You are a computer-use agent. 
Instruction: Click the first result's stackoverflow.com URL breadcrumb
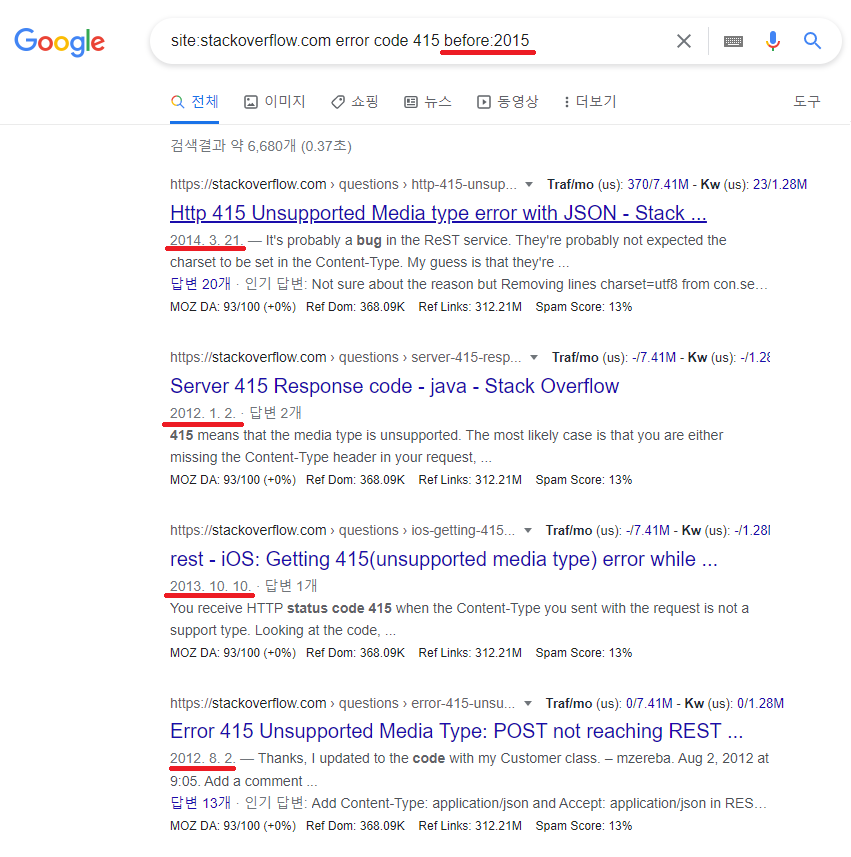coord(343,185)
